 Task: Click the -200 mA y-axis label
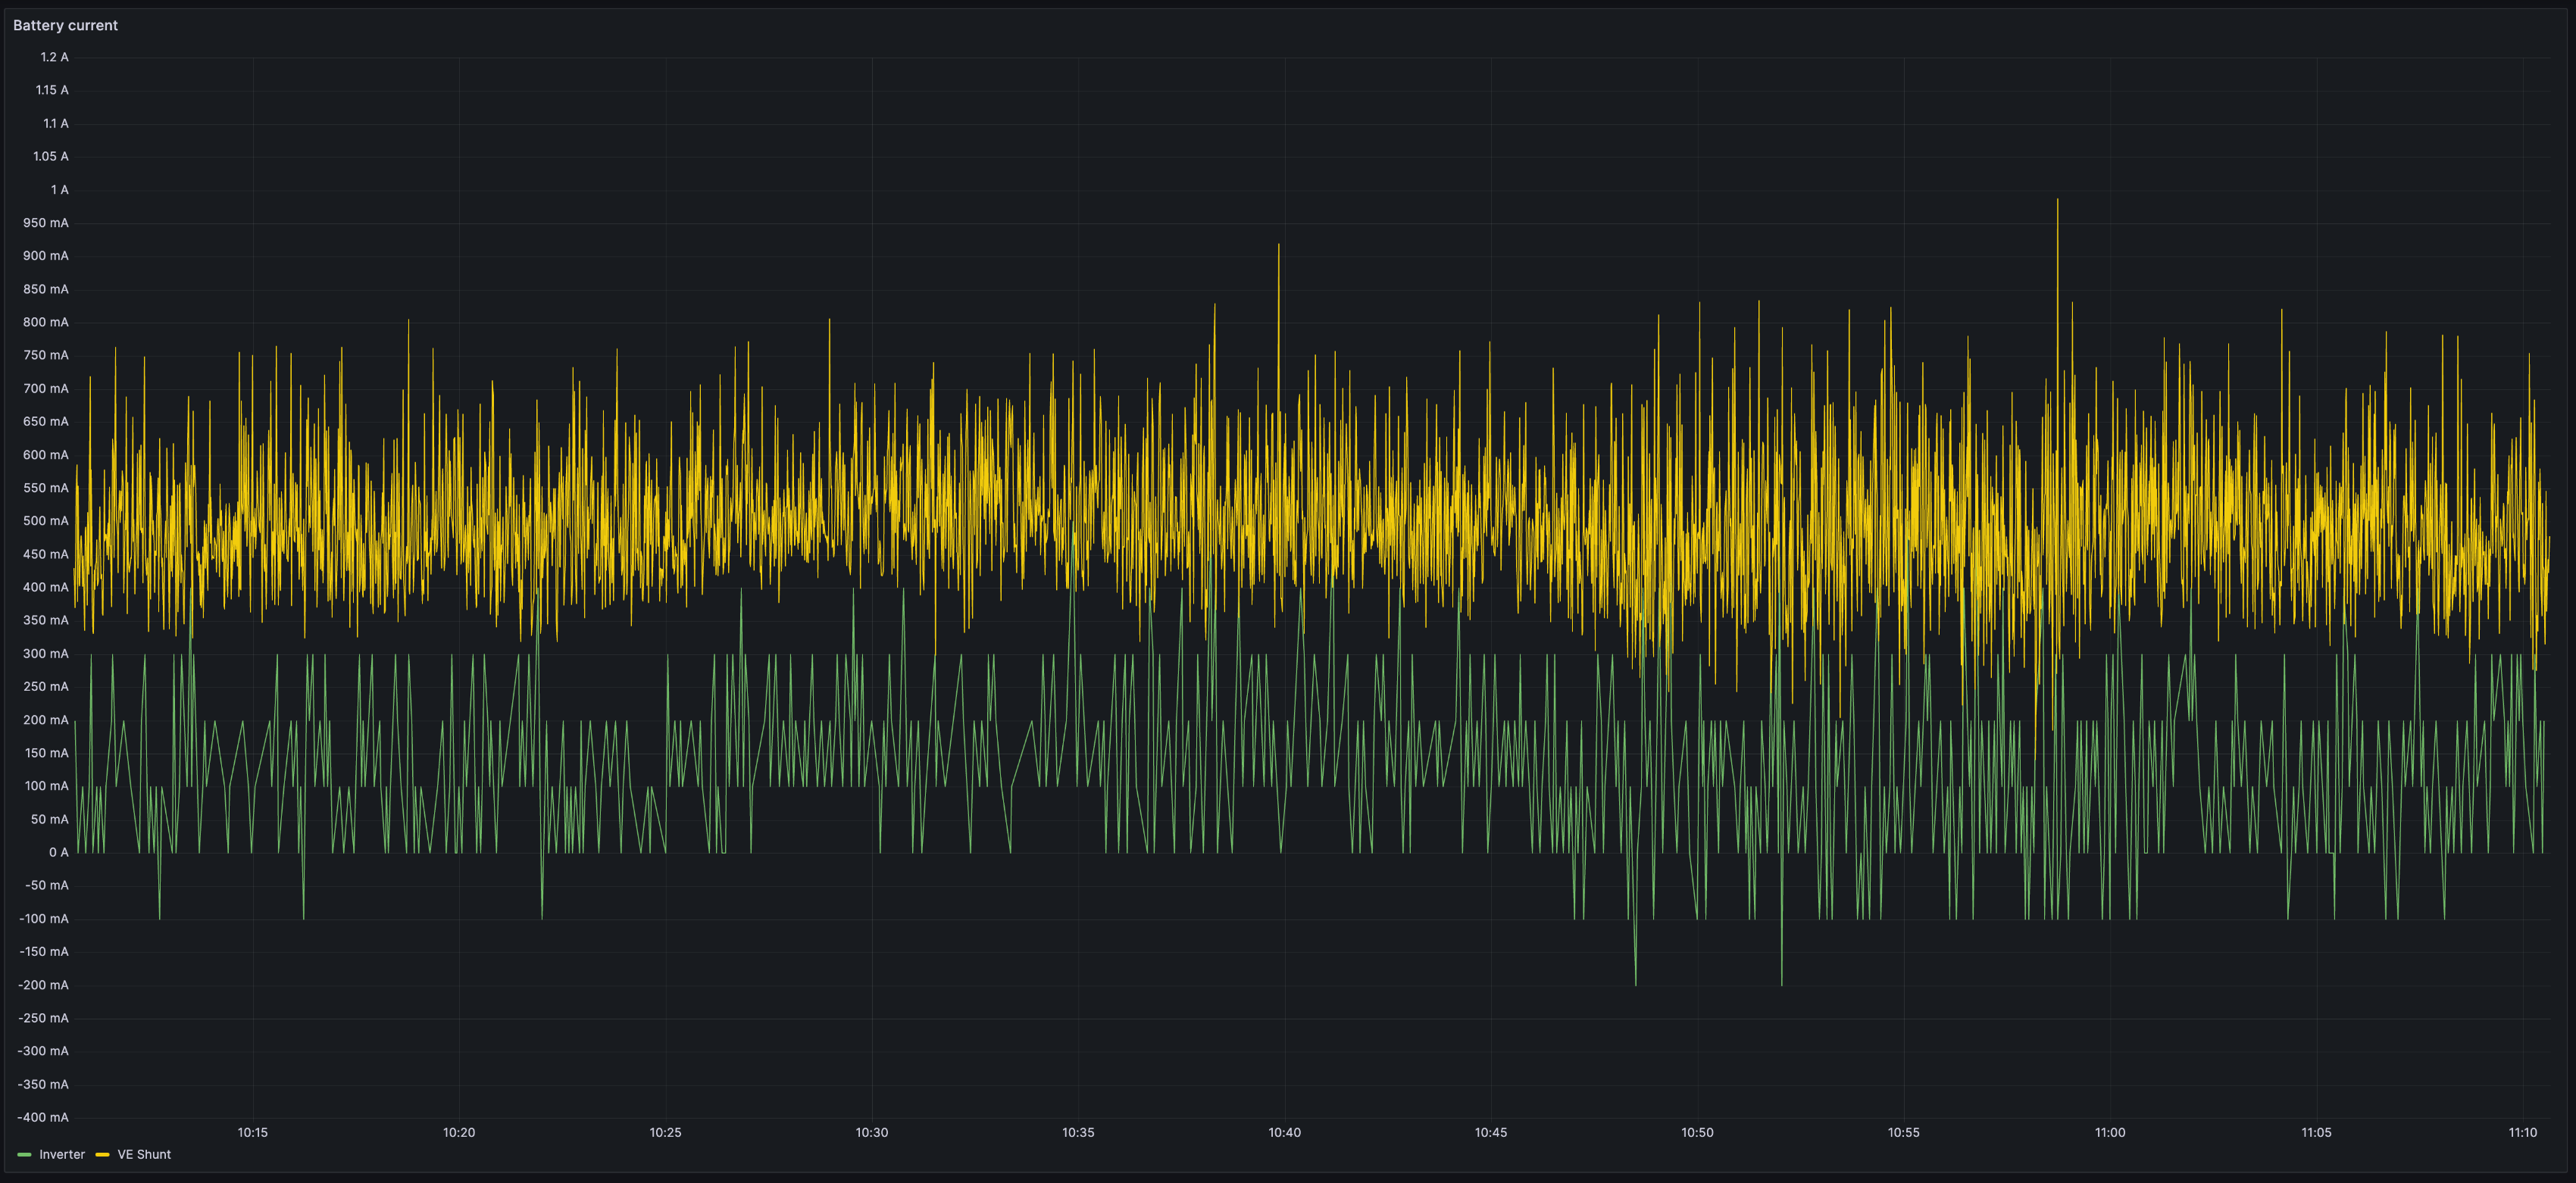click(x=43, y=985)
